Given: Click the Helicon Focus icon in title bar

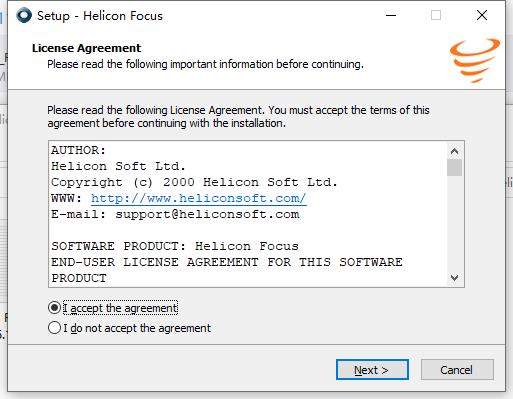Looking at the screenshot, I should click(x=24, y=15).
